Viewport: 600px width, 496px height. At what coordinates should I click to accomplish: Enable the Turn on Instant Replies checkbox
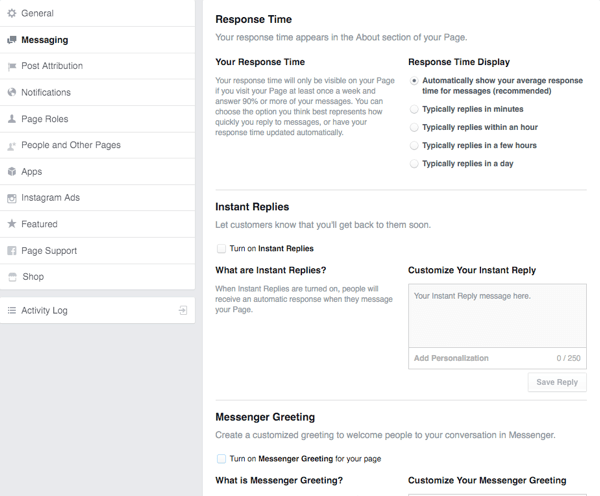click(x=221, y=249)
